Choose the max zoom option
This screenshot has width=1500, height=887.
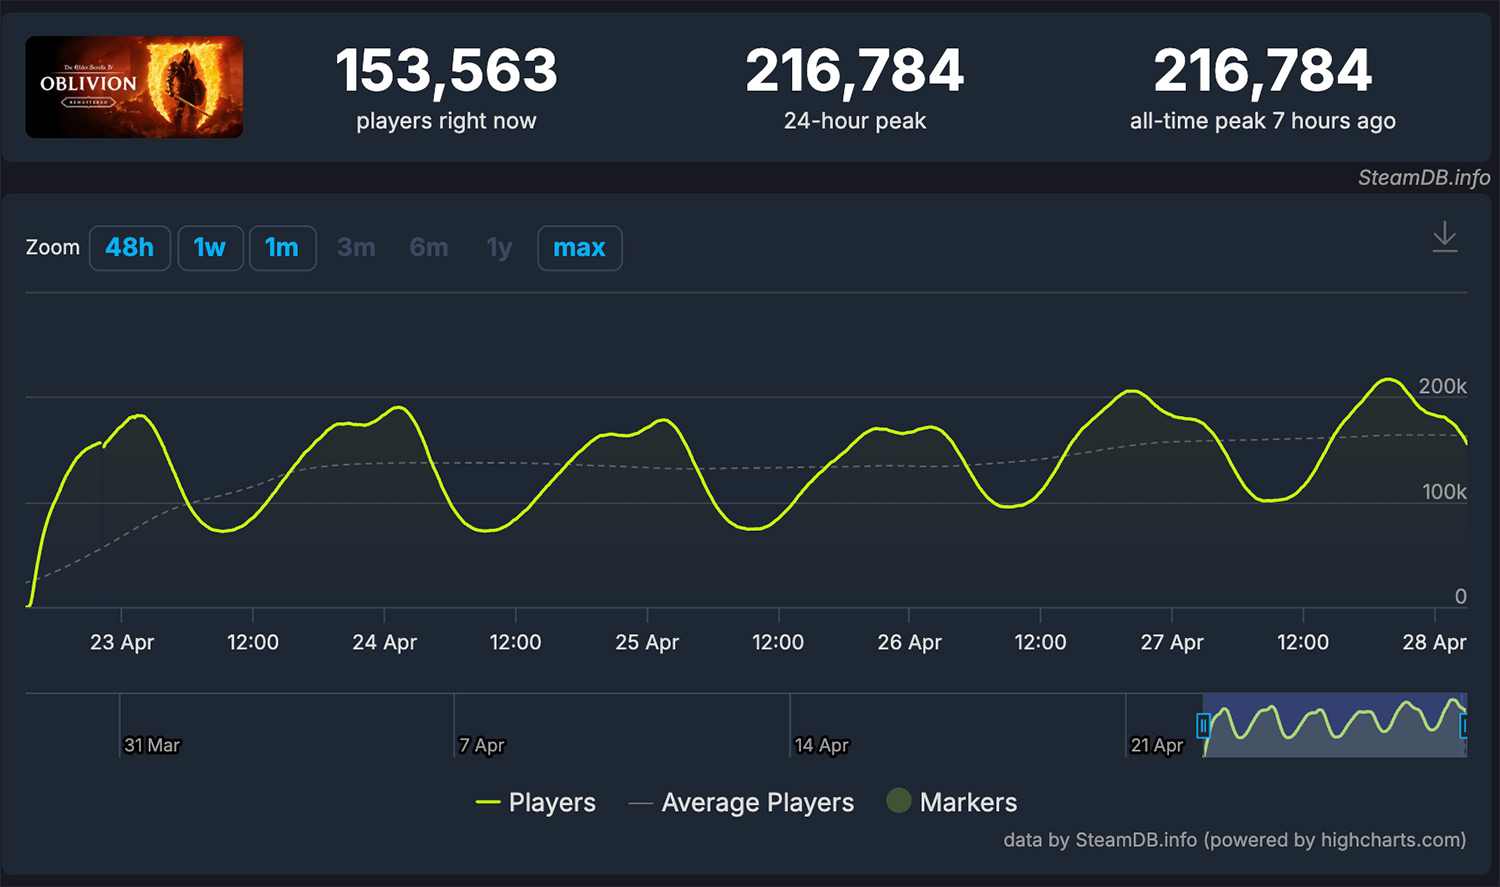pyautogui.click(x=579, y=248)
